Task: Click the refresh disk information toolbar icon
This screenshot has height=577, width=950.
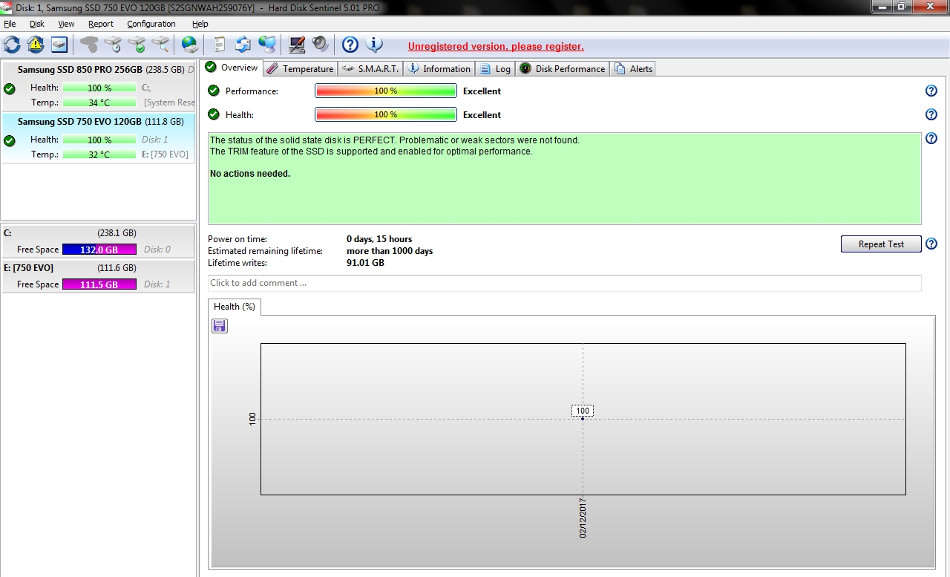Action: tap(13, 44)
